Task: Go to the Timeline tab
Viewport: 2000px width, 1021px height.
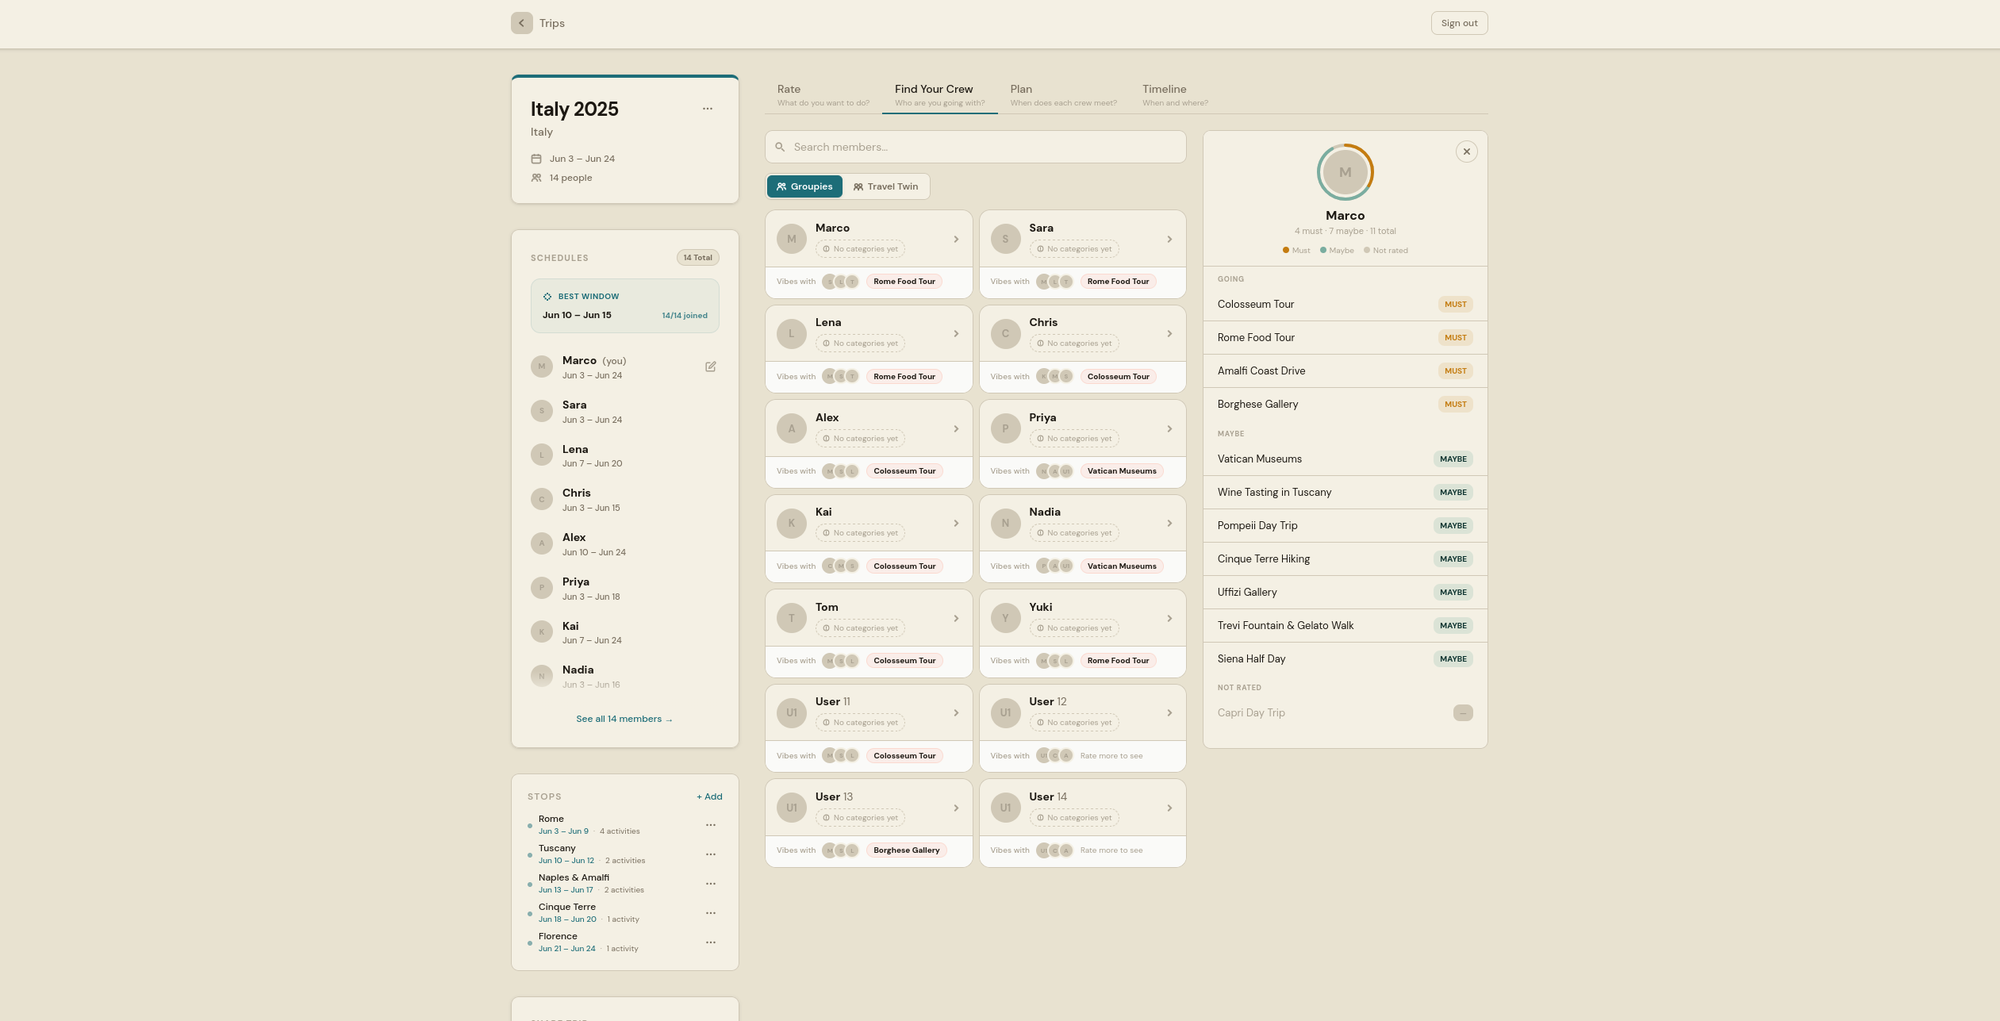Action: 1175,95
